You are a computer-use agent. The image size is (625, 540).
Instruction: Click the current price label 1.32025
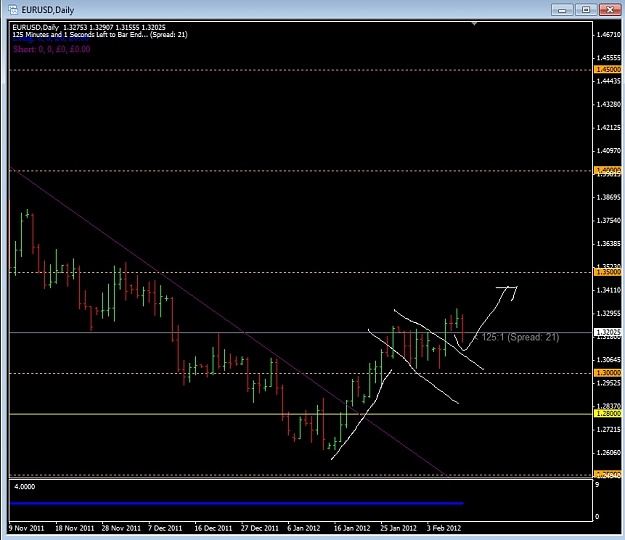pyautogui.click(x=608, y=332)
